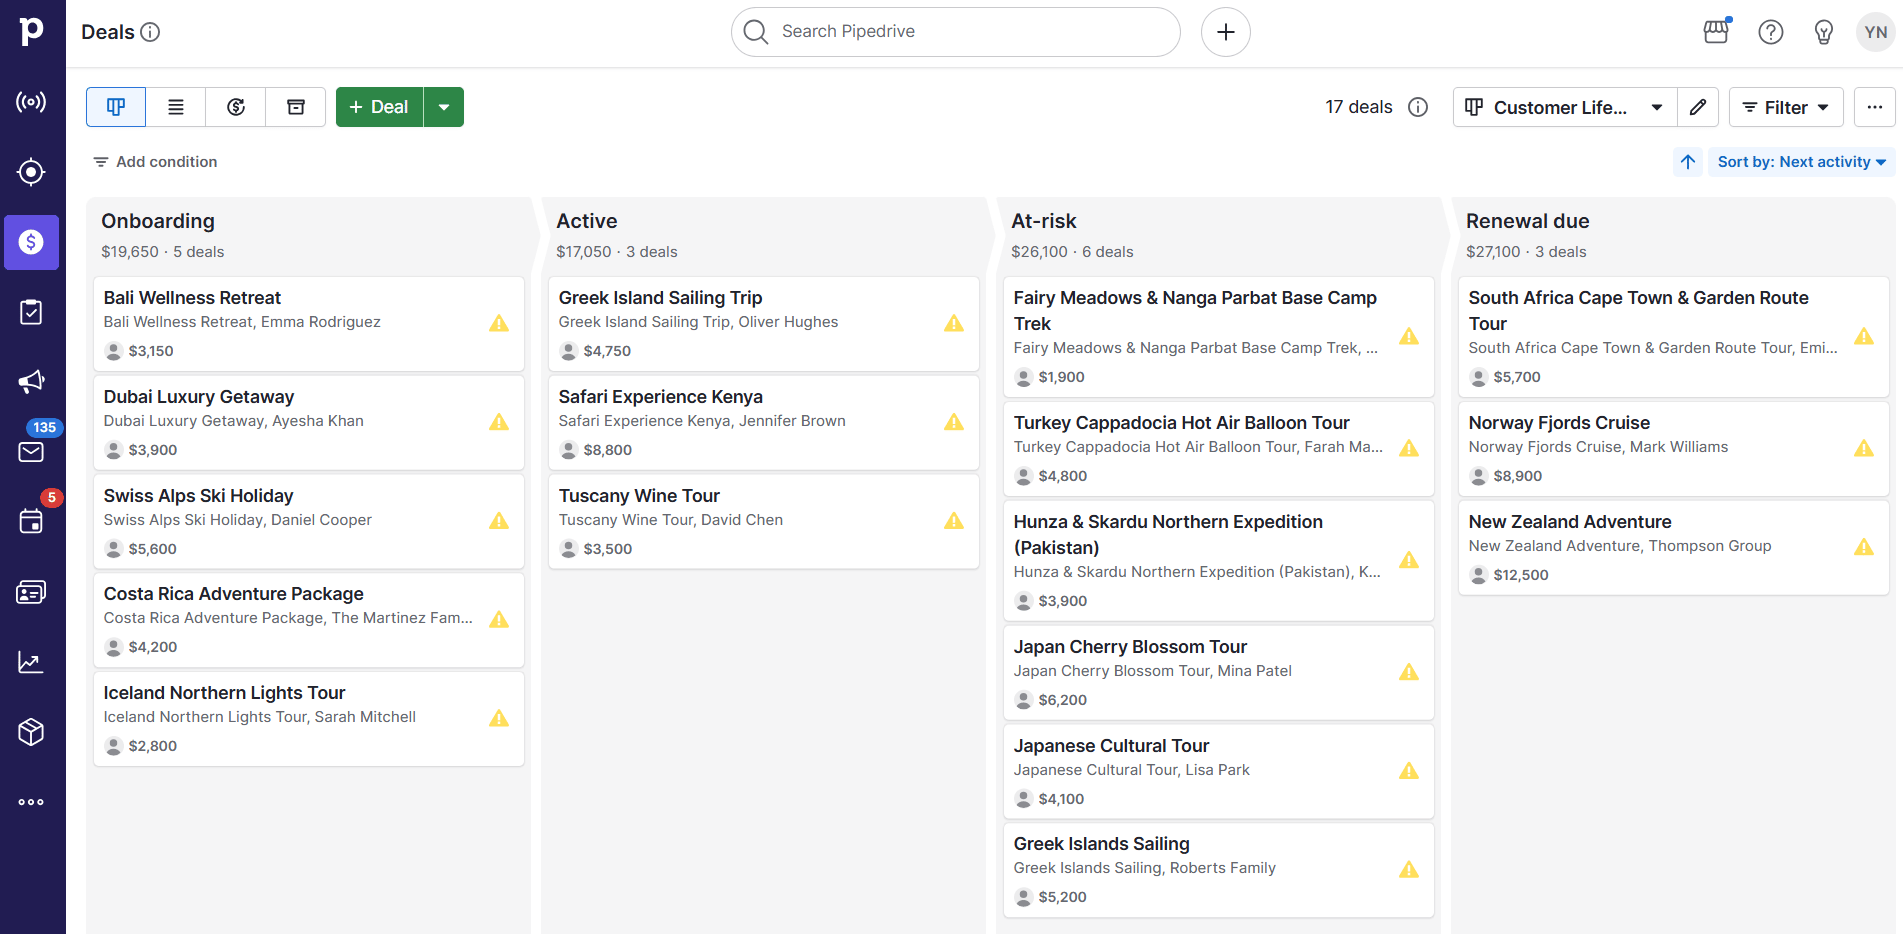This screenshot has height=934, width=1903.
Task: Open the Insights chart icon in sidebar
Action: 31,662
